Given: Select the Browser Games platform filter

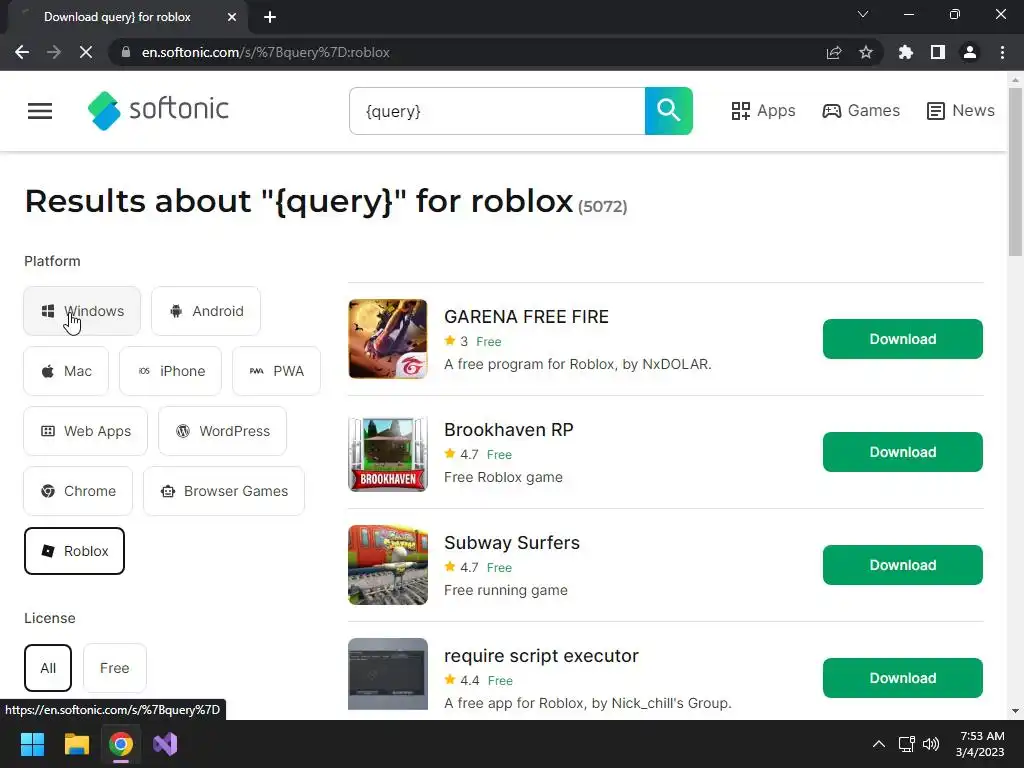Looking at the screenshot, I should (x=223, y=491).
